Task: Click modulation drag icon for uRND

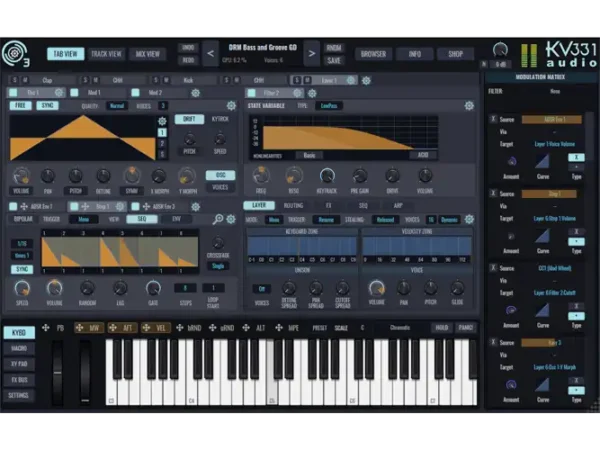Action: pyautogui.click(x=212, y=328)
